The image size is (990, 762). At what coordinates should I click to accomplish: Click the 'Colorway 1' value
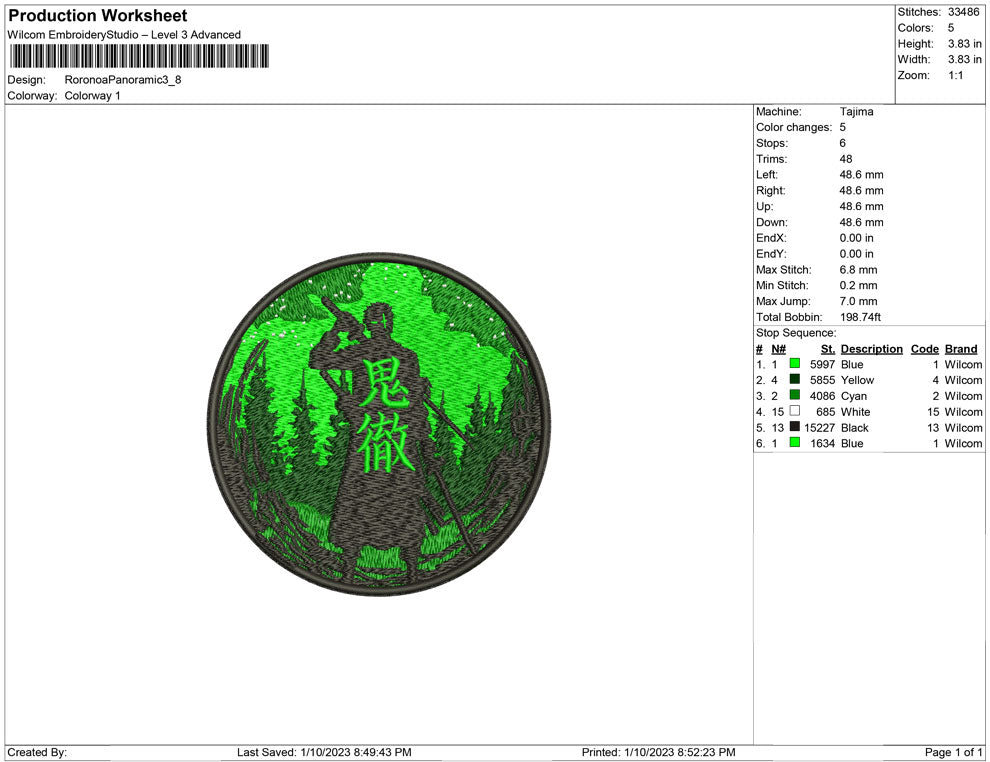pos(92,95)
